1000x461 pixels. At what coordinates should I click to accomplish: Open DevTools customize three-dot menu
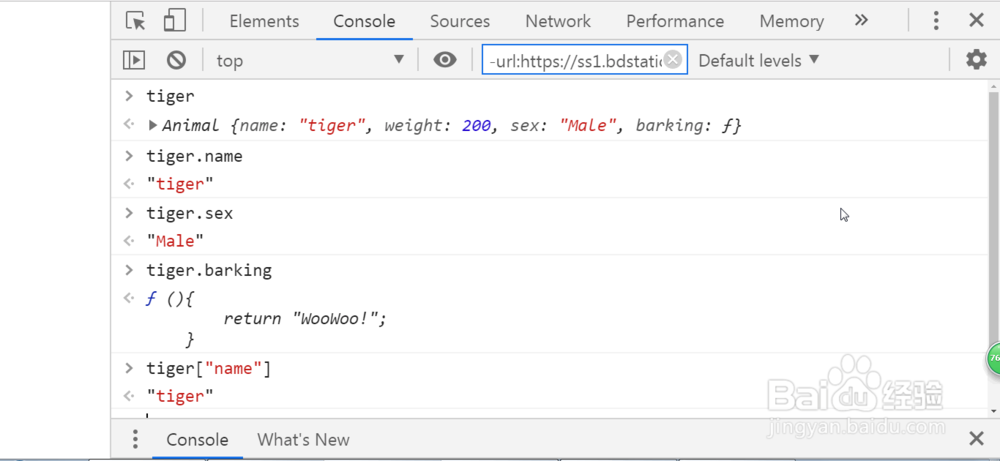(936, 21)
